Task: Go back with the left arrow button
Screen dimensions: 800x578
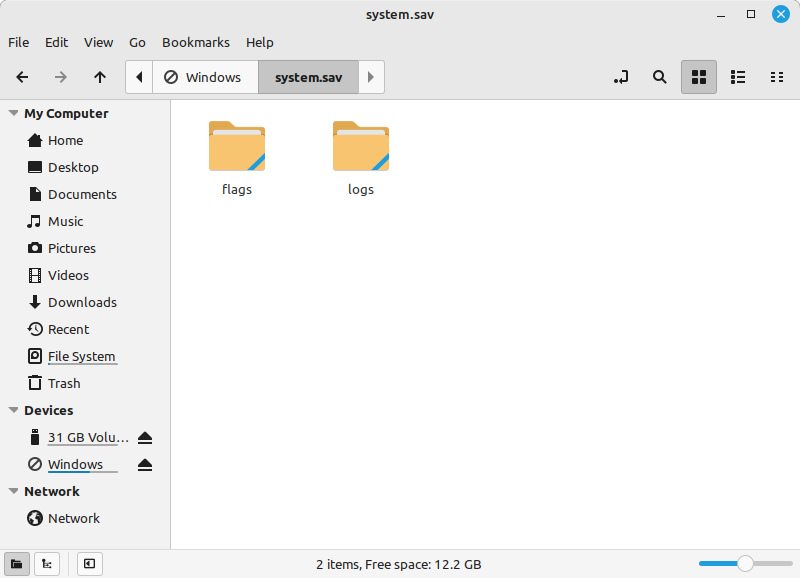Action: tap(22, 77)
